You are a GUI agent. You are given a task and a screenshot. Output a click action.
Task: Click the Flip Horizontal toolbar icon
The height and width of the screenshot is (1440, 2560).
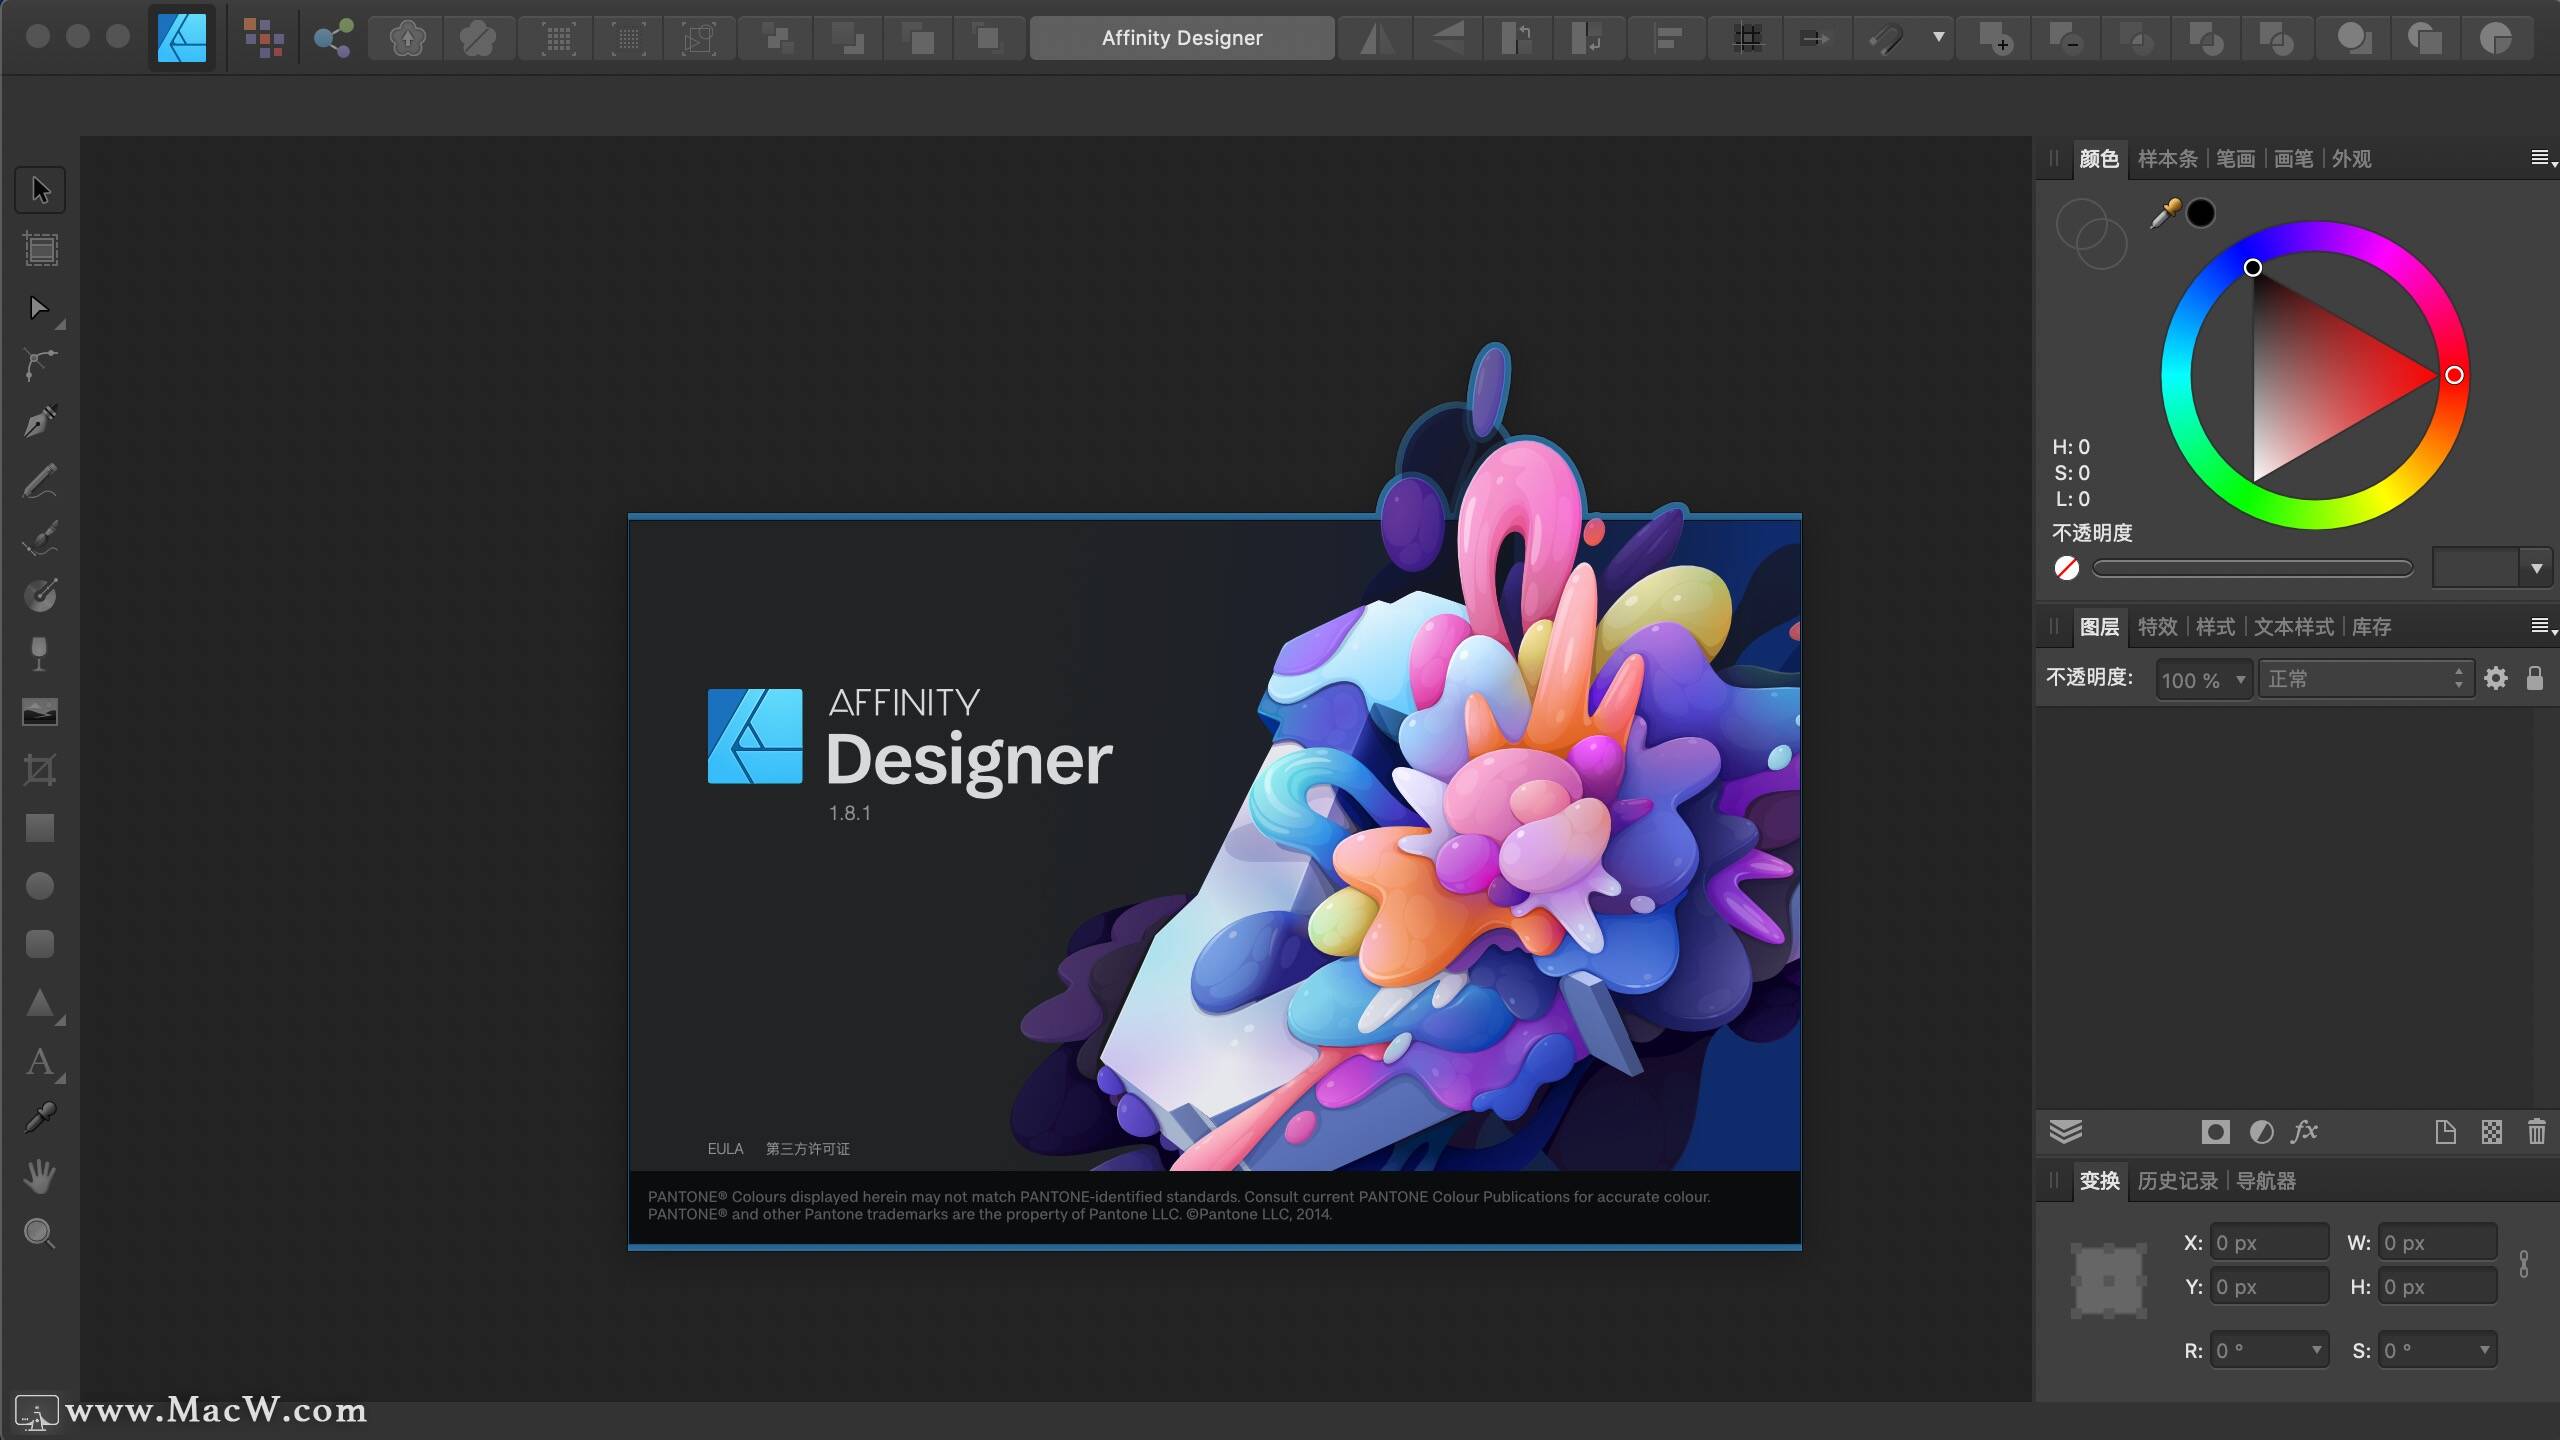coord(1377,38)
